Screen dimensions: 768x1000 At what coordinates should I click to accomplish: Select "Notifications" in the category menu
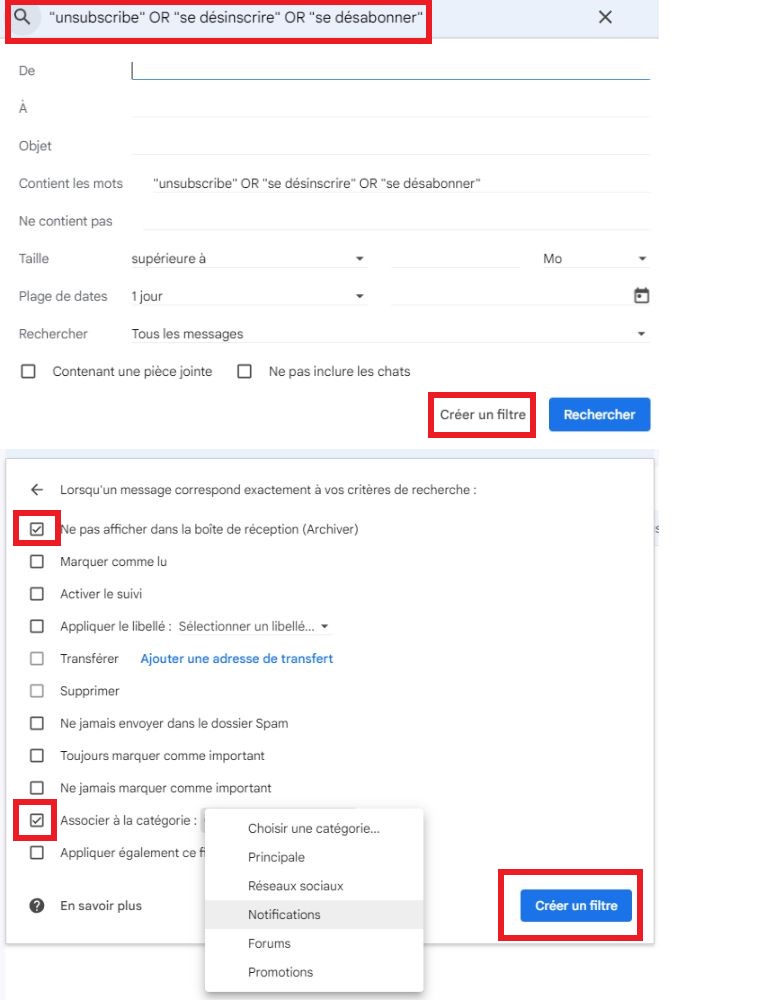(283, 914)
